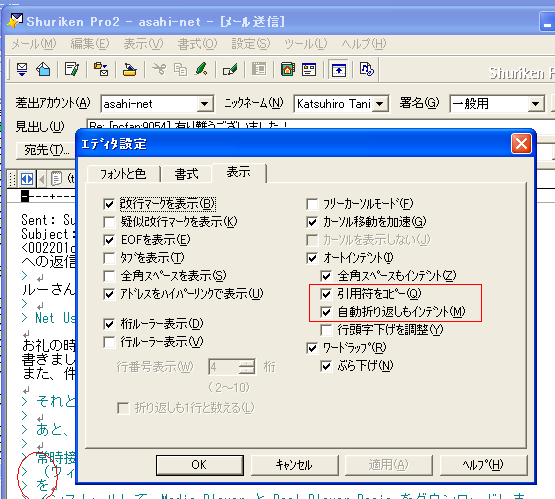Click the business card window icon
555x499 pixels.
point(309,69)
